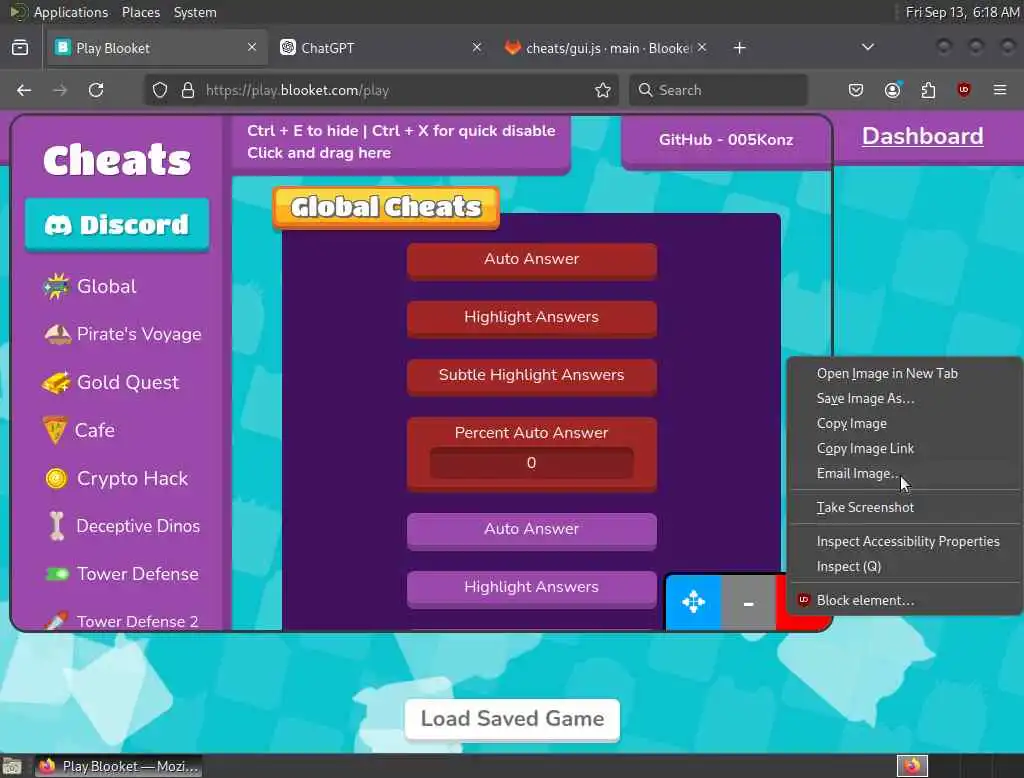Open the Pocket save icon
This screenshot has width=1024, height=778.
tap(856, 90)
